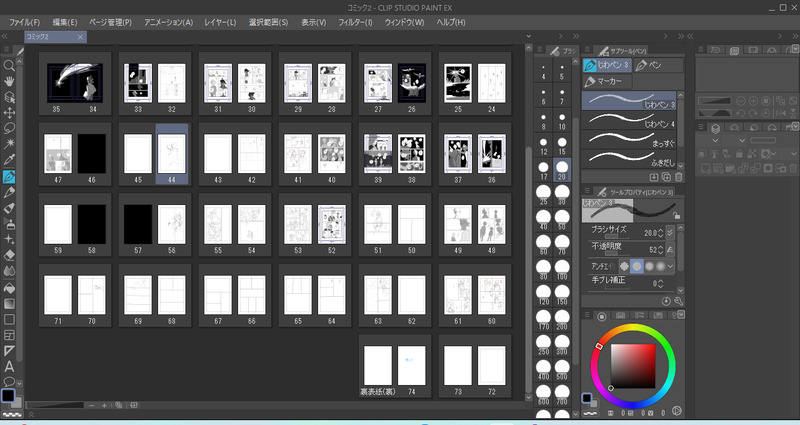Select the ふきだし sub tool
800x425 pixels.
[629, 160]
